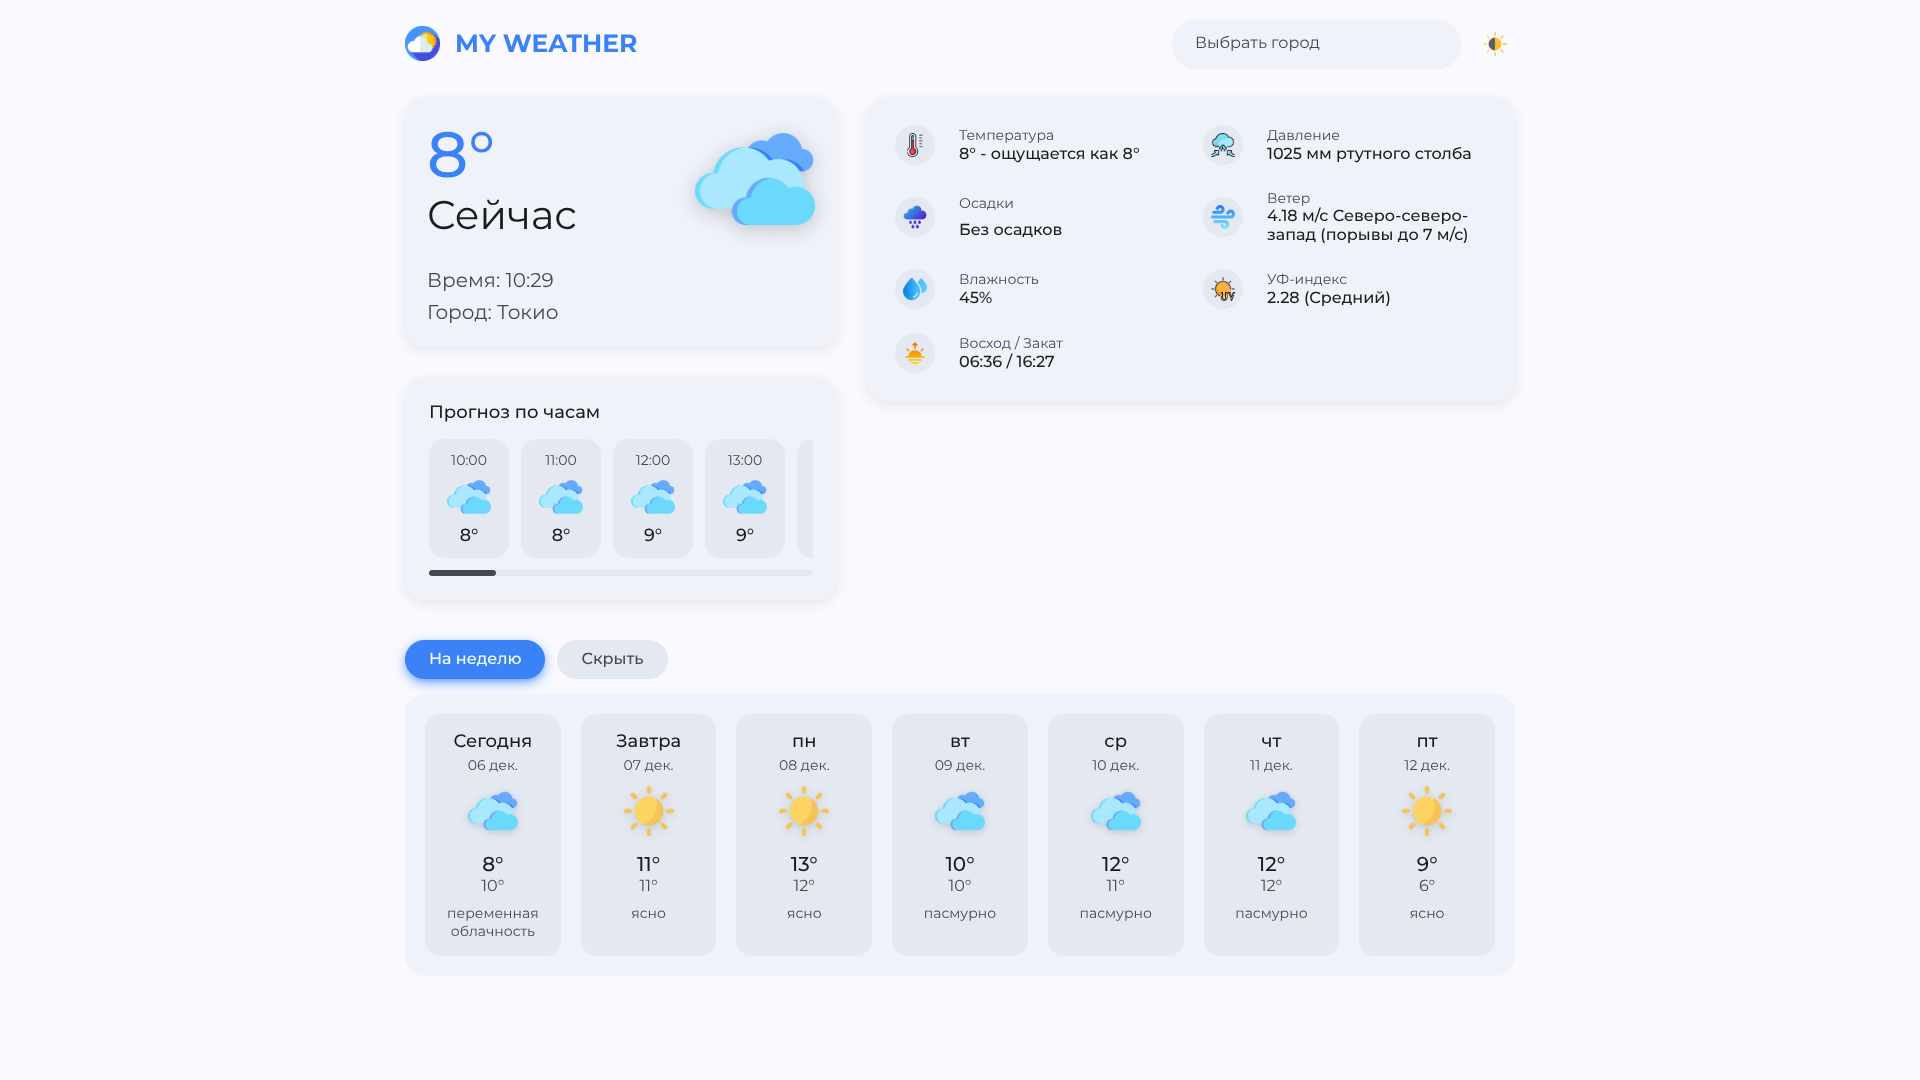The image size is (1920, 1080).
Task: Click the 06:36 / 16:27 sunrise value
Action: coord(1006,362)
